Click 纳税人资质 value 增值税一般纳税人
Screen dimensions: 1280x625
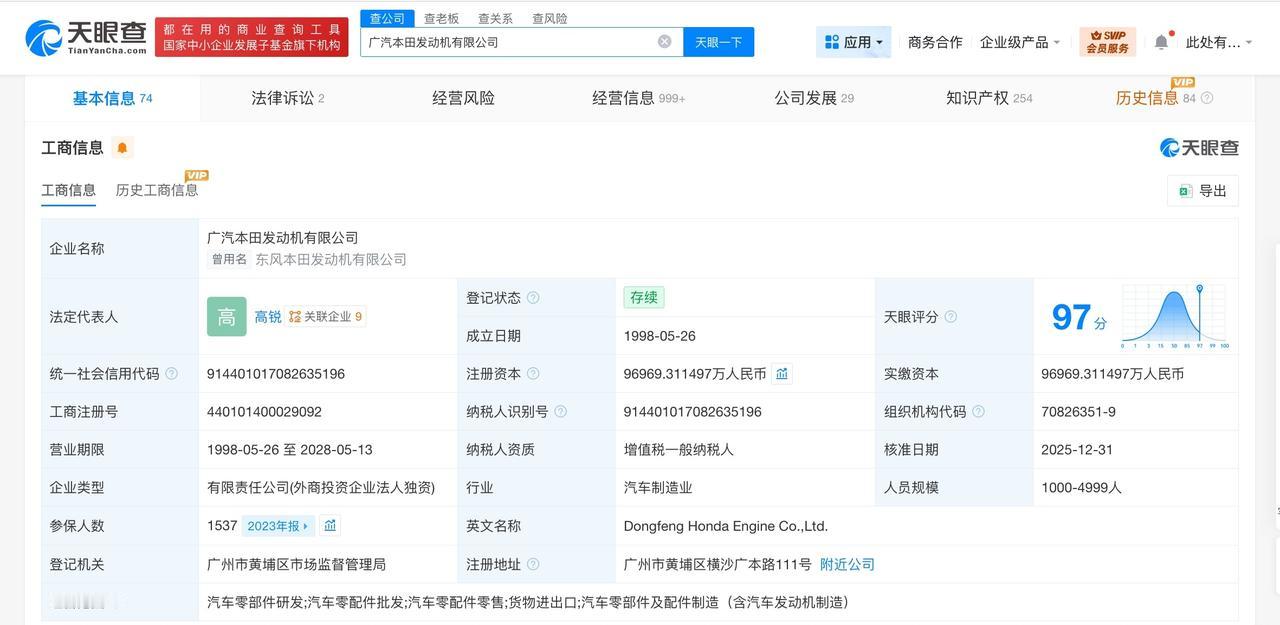pyautogui.click(x=679, y=450)
